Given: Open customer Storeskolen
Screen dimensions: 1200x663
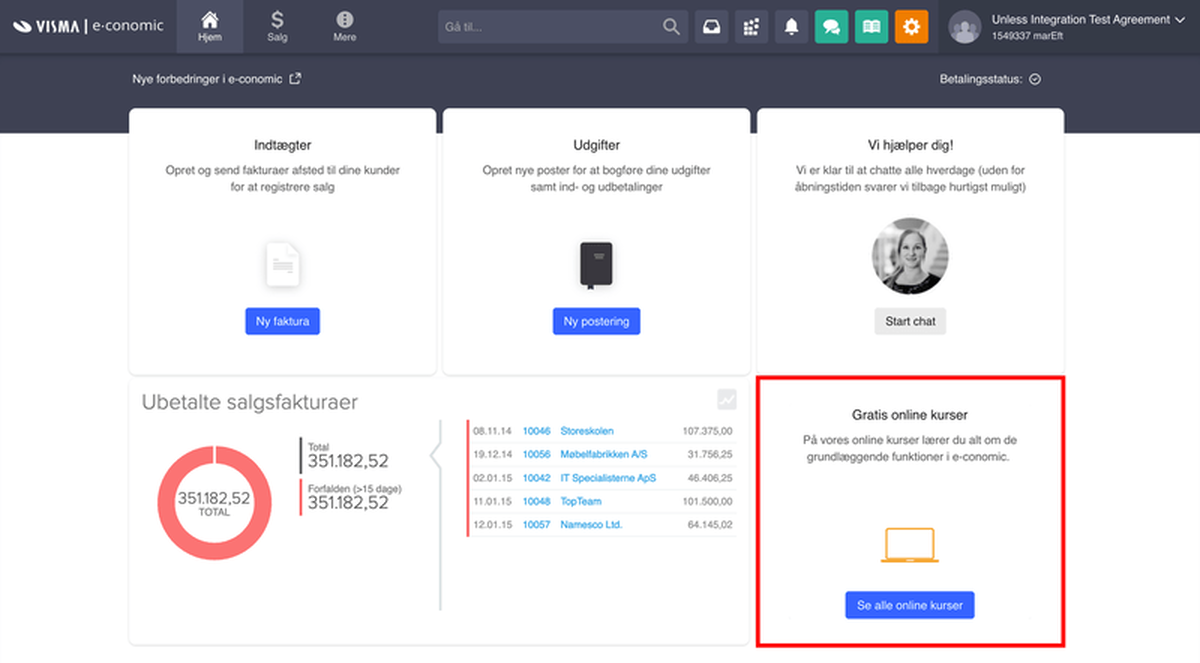Looking at the screenshot, I should click(587, 431).
